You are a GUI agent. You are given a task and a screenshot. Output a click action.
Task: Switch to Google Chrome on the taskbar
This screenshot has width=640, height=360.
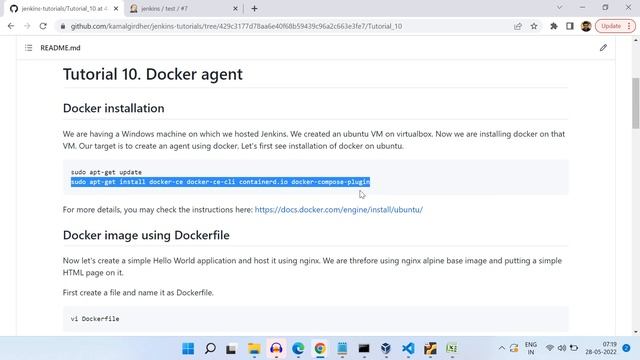click(320, 349)
